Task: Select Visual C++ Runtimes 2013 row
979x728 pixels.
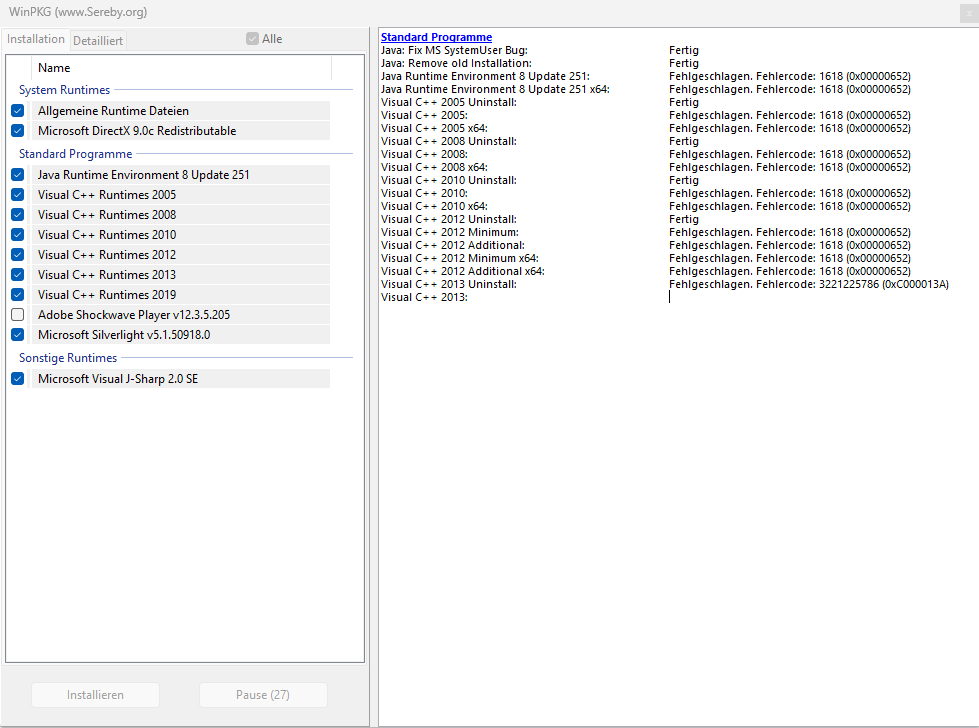Action: click(x=180, y=275)
